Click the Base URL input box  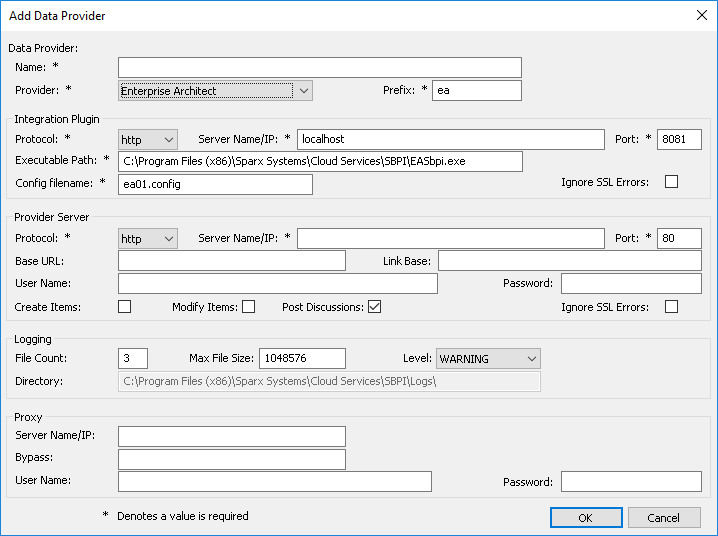point(231,261)
